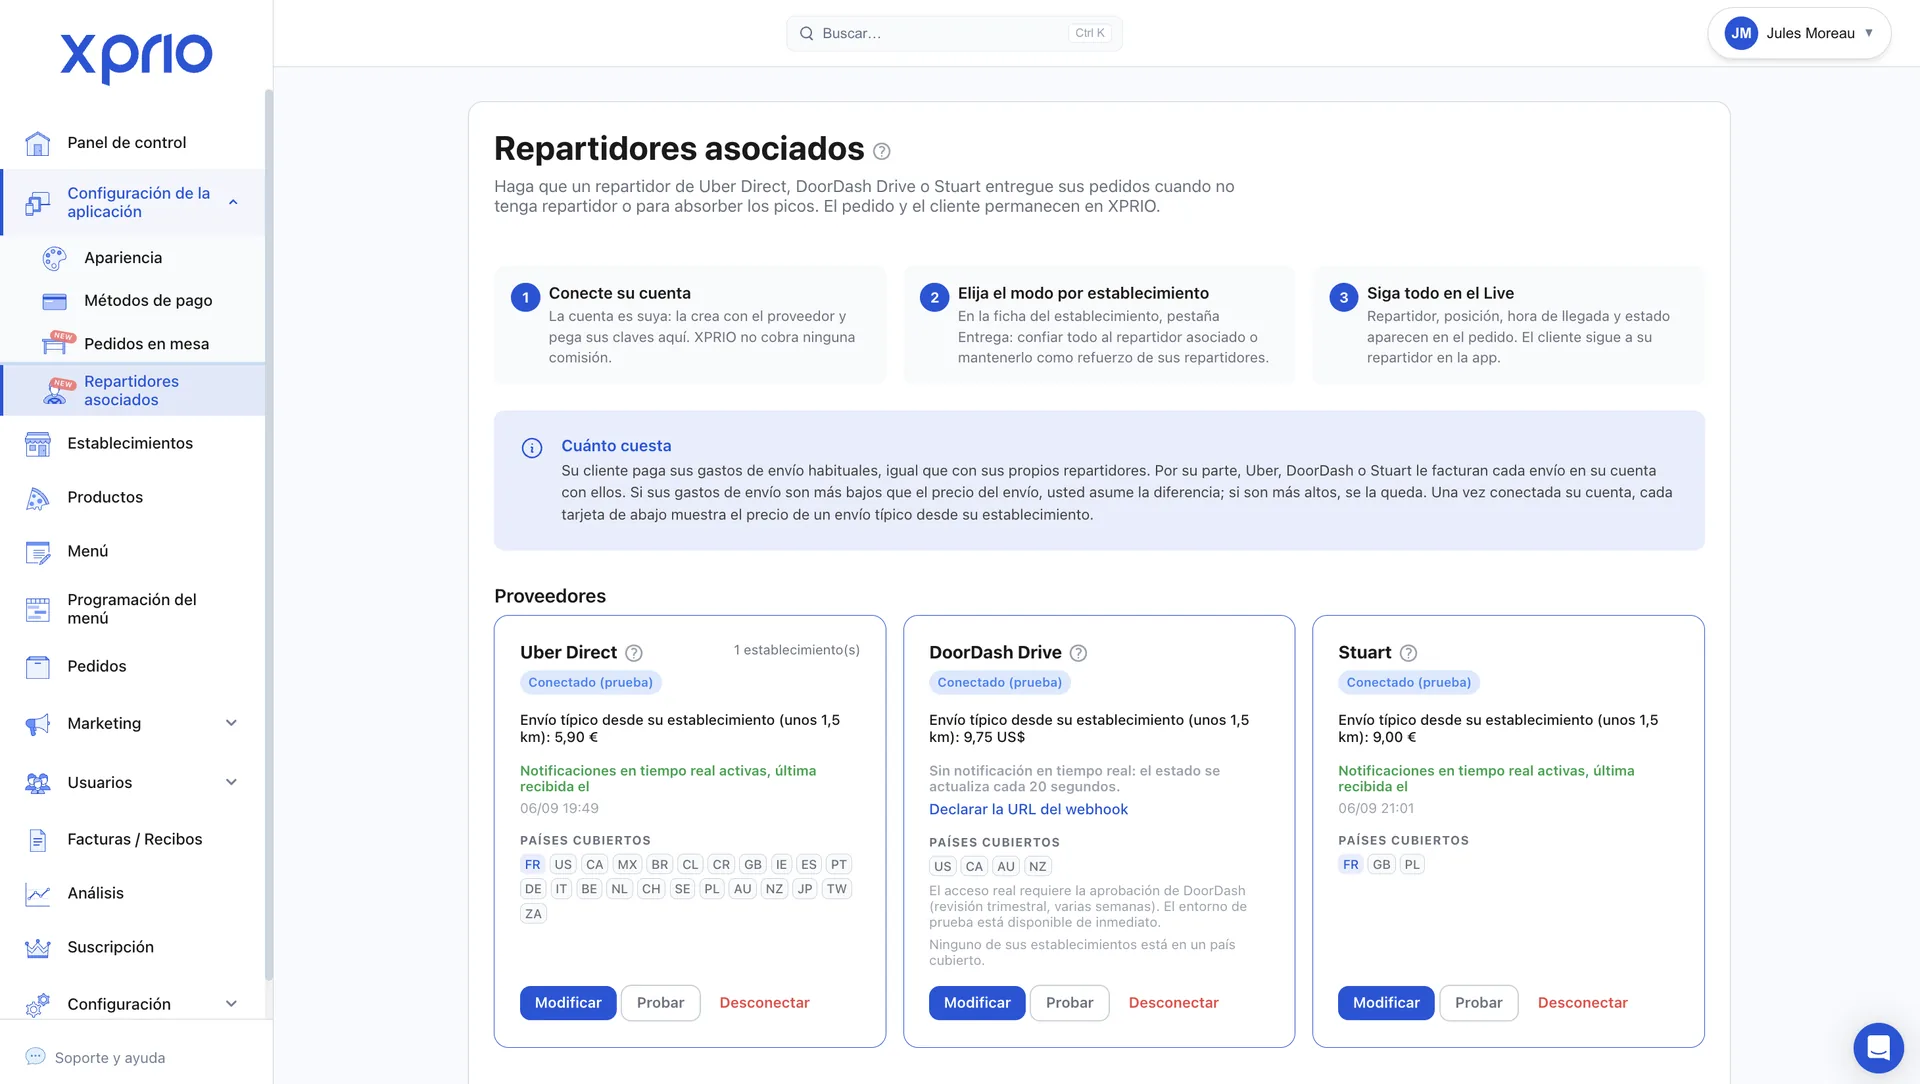Click the Configuración gears icon
Viewport: 1920px width, 1084px height.
tap(38, 1005)
